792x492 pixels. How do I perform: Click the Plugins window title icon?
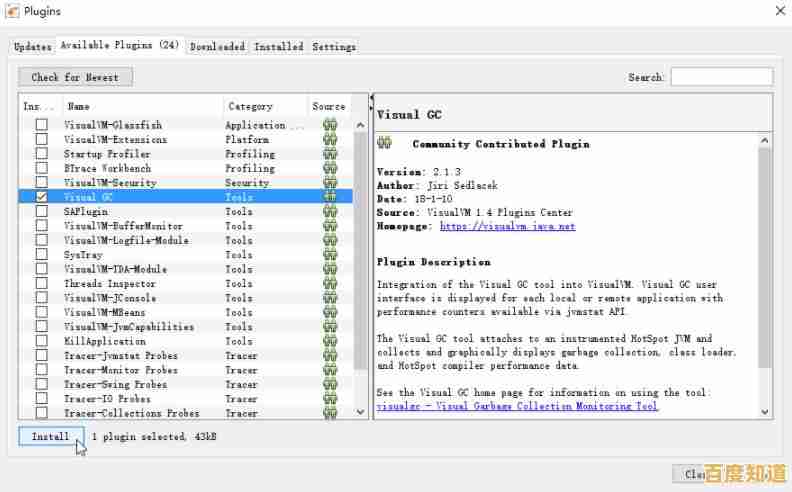(x=11, y=11)
